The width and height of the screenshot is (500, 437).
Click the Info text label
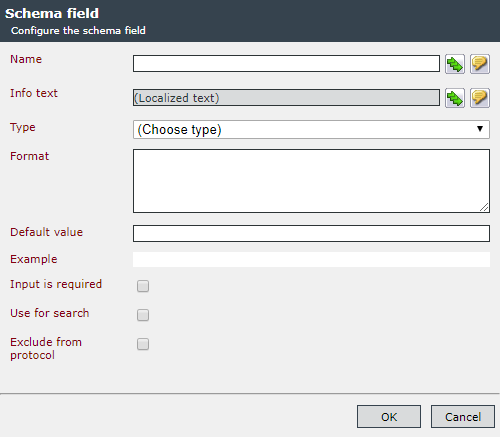[x=34, y=93]
